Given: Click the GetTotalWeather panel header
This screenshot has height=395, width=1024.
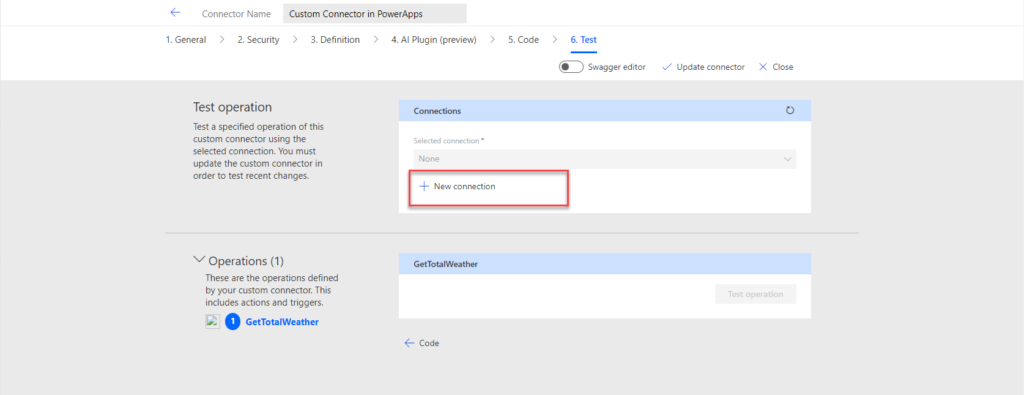Looking at the screenshot, I should click(x=605, y=264).
